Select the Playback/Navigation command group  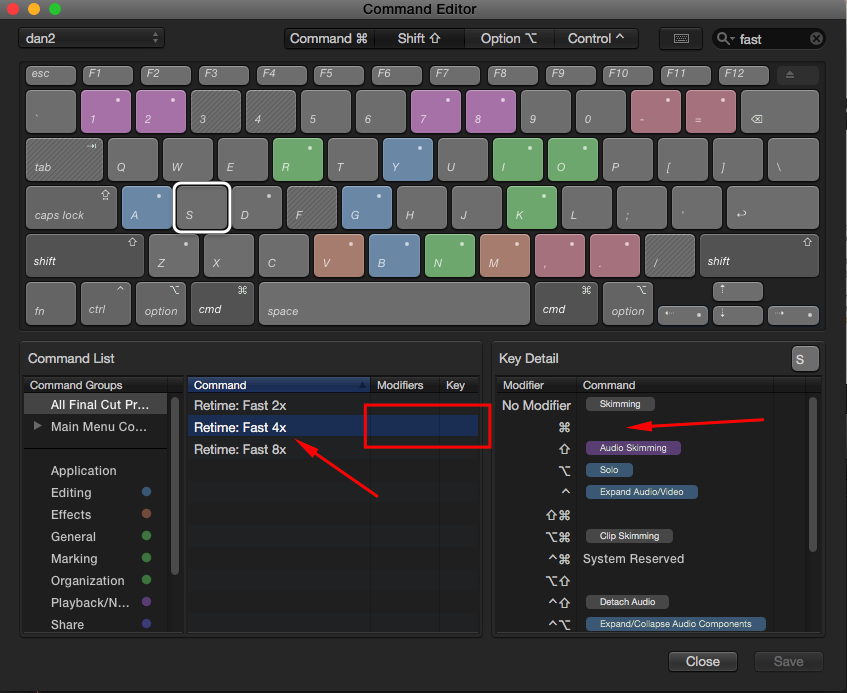[96, 603]
